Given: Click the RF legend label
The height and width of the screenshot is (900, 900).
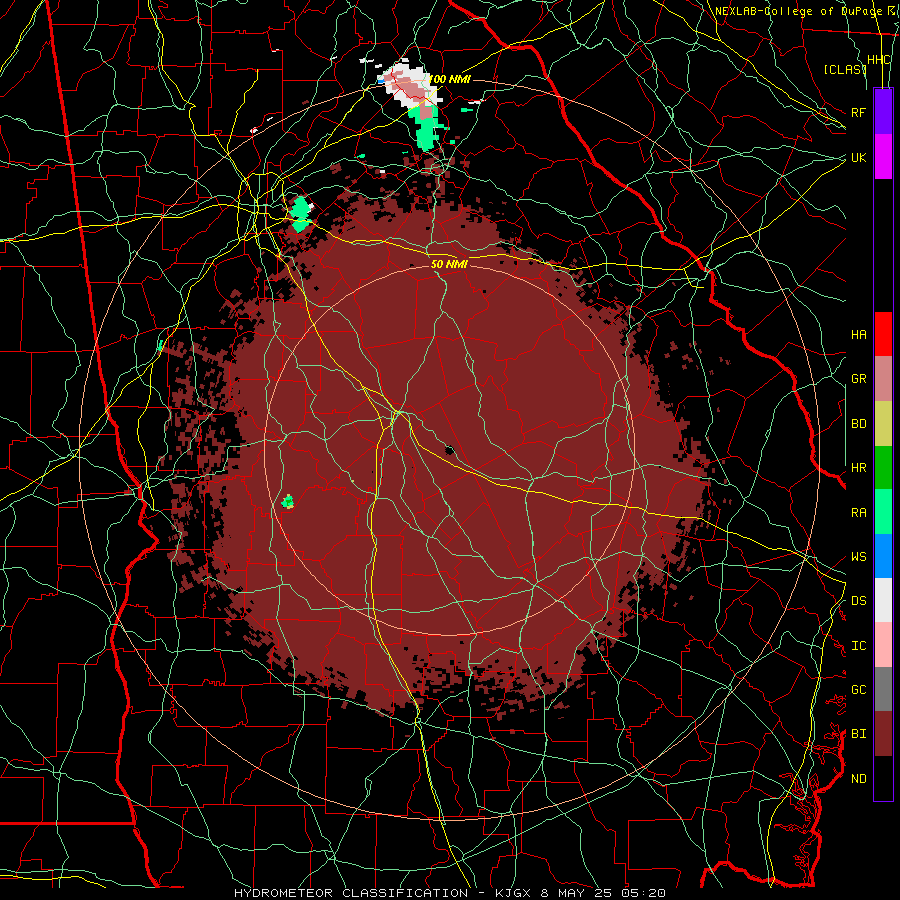Looking at the screenshot, I should tap(858, 112).
